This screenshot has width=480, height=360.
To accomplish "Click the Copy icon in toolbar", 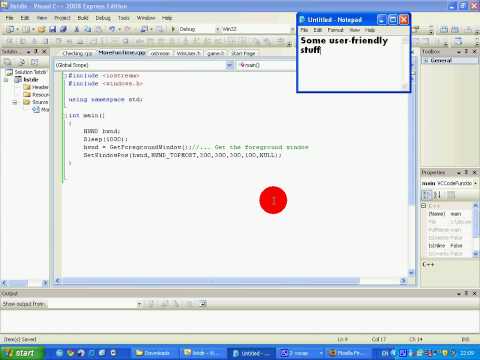I will tap(87, 29).
